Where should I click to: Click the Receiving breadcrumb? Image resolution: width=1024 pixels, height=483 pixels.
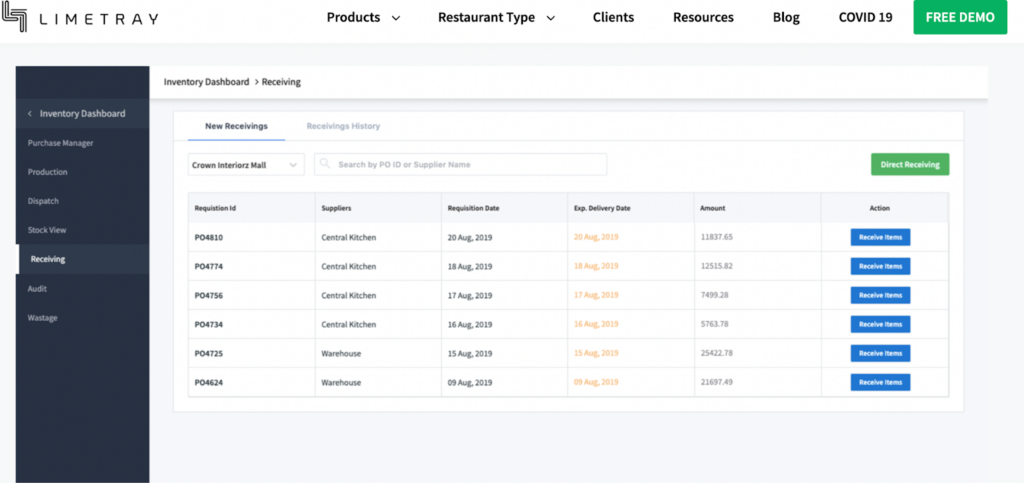[281, 82]
